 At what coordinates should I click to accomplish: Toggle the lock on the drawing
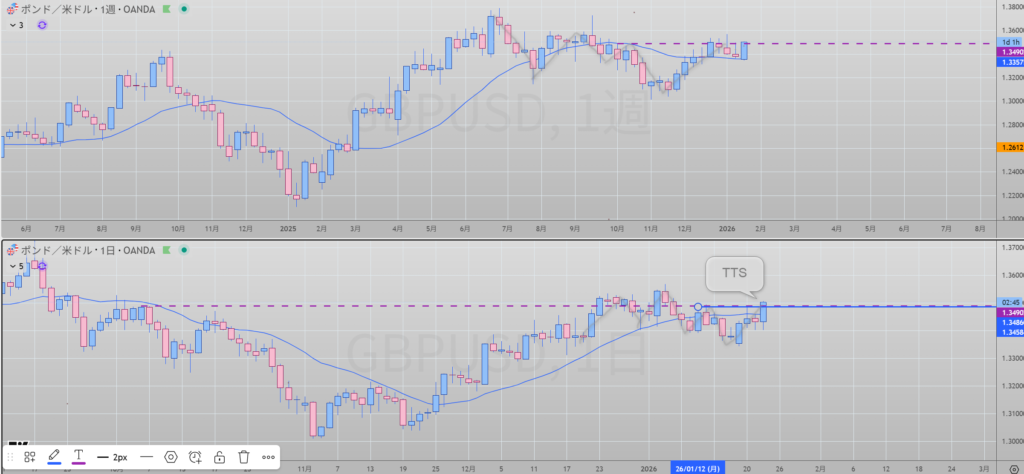[x=219, y=457]
